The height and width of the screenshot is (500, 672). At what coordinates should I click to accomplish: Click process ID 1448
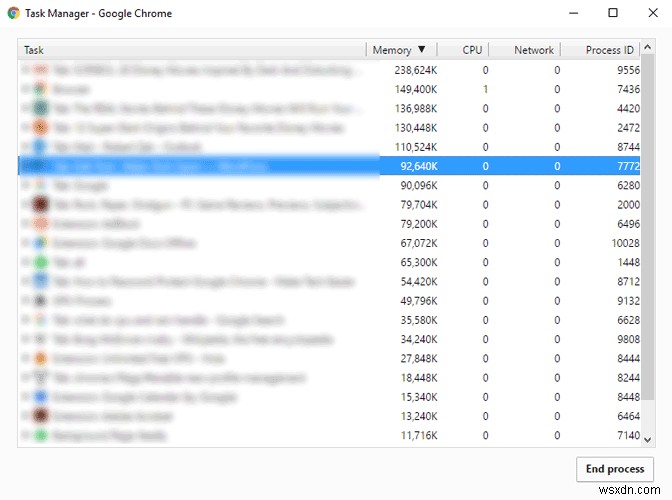click(x=628, y=262)
